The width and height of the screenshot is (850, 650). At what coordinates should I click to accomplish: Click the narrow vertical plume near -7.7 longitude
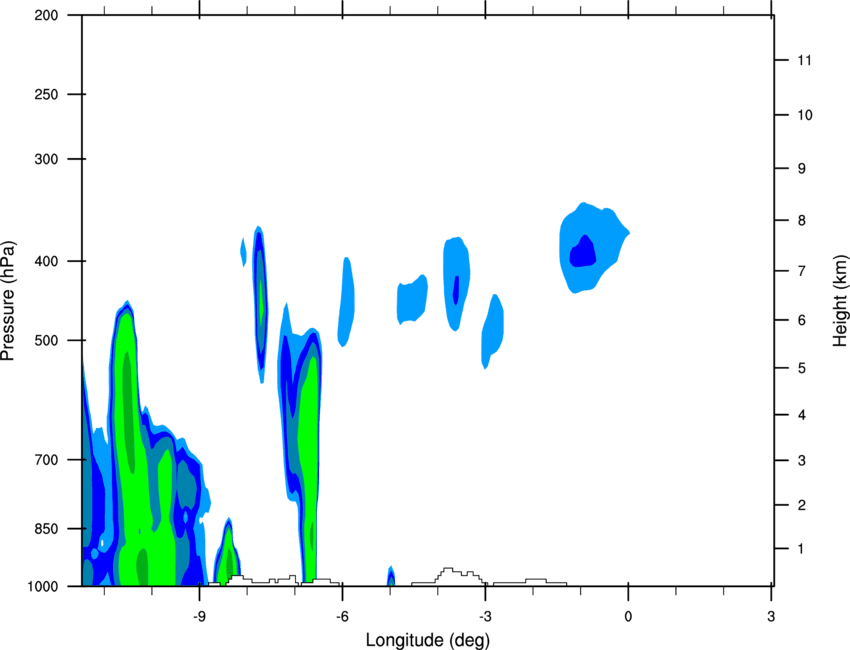tap(261, 304)
